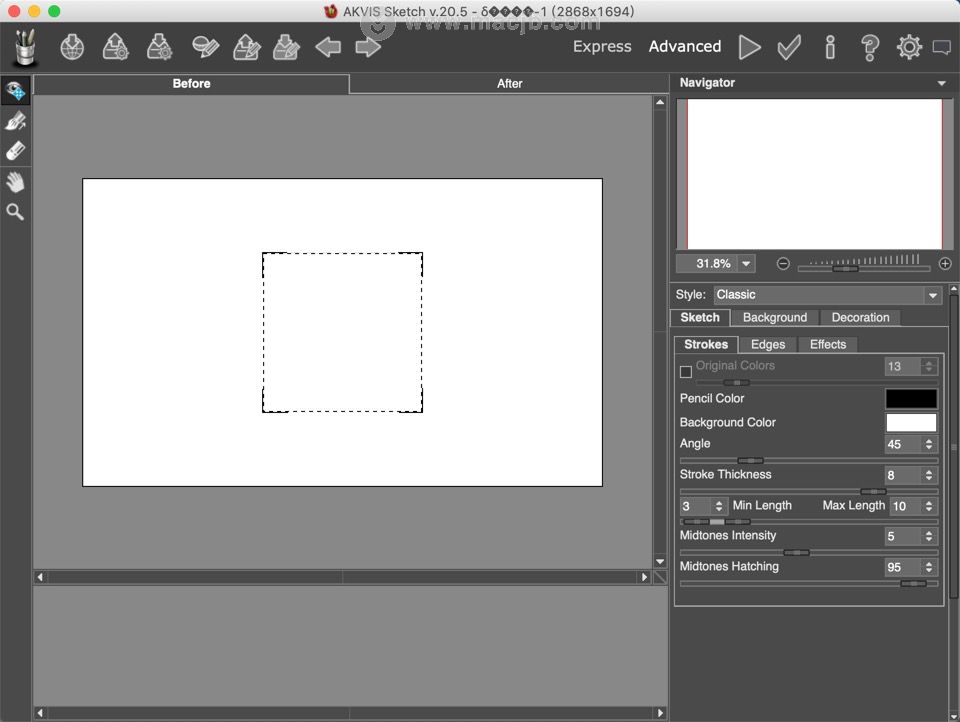
Task: Switch to the After tab
Action: point(509,83)
